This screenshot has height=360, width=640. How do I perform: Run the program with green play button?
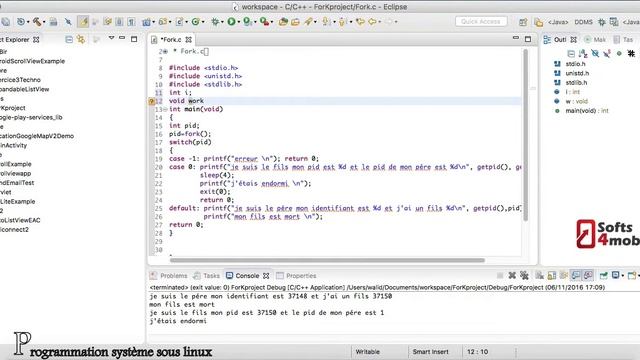[231, 22]
